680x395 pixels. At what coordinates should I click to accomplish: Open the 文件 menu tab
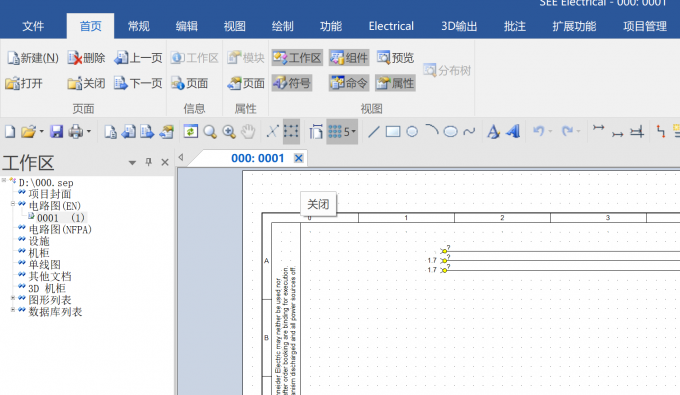pos(33,26)
